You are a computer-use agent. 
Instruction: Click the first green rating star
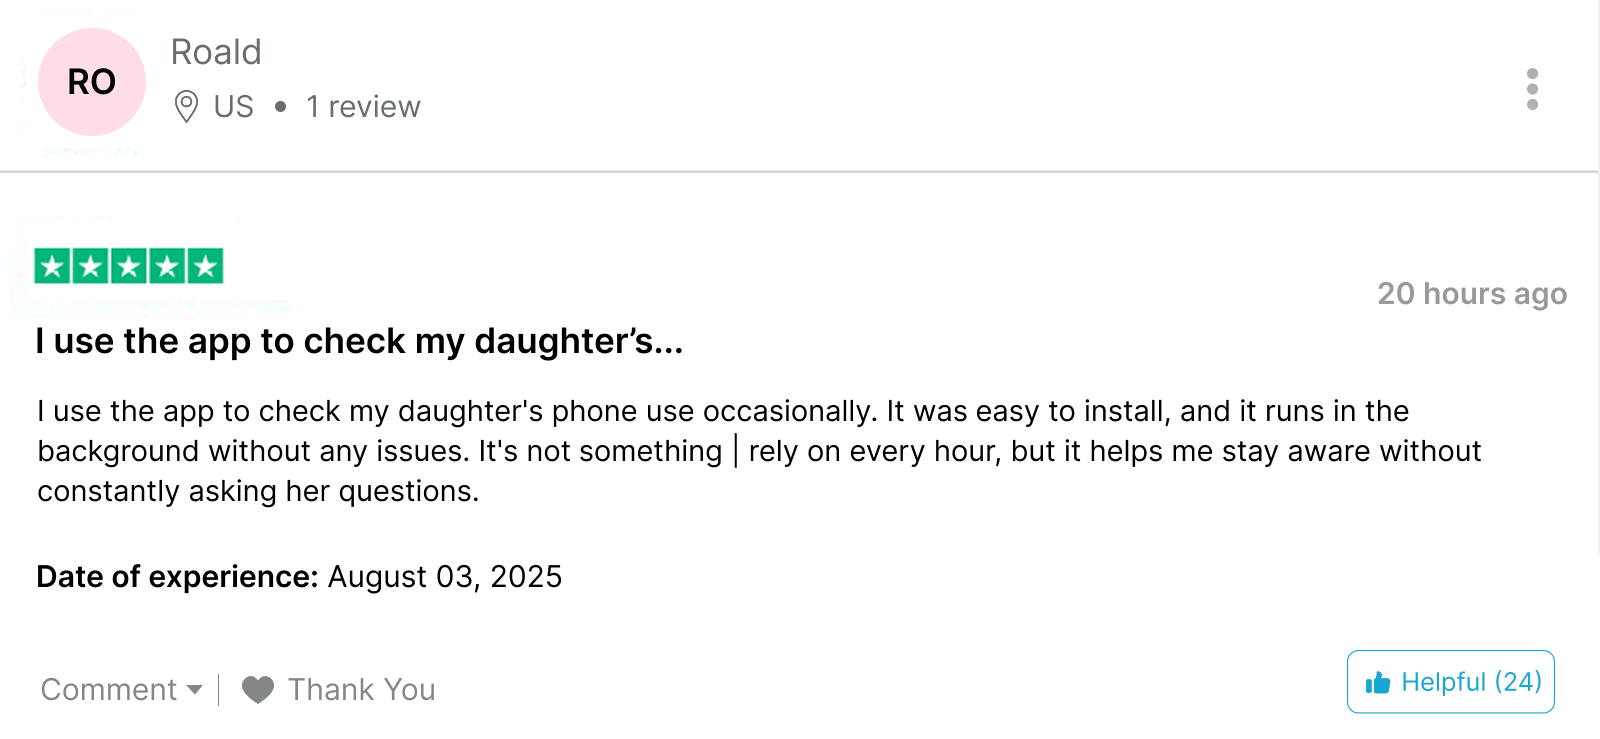[x=52, y=266]
